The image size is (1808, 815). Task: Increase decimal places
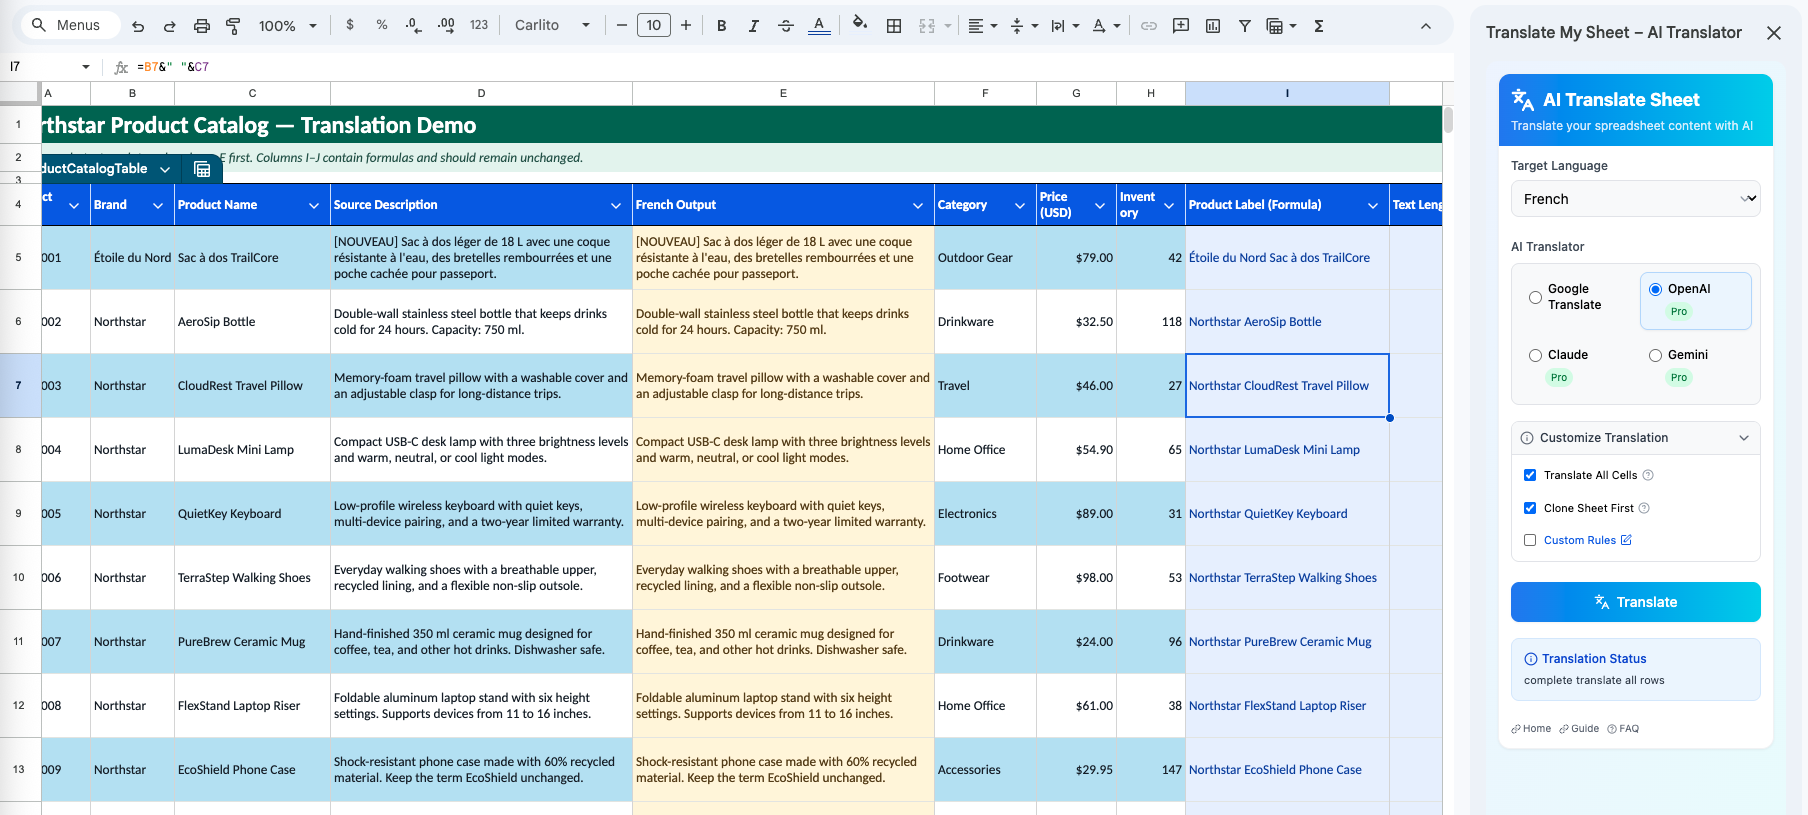pyautogui.click(x=446, y=25)
